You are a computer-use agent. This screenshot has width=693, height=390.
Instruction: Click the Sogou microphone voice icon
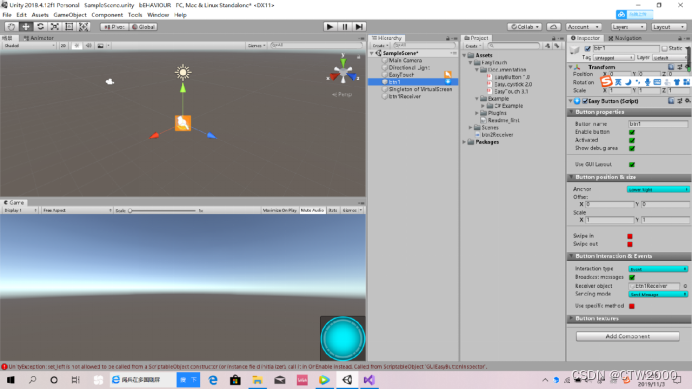click(647, 82)
